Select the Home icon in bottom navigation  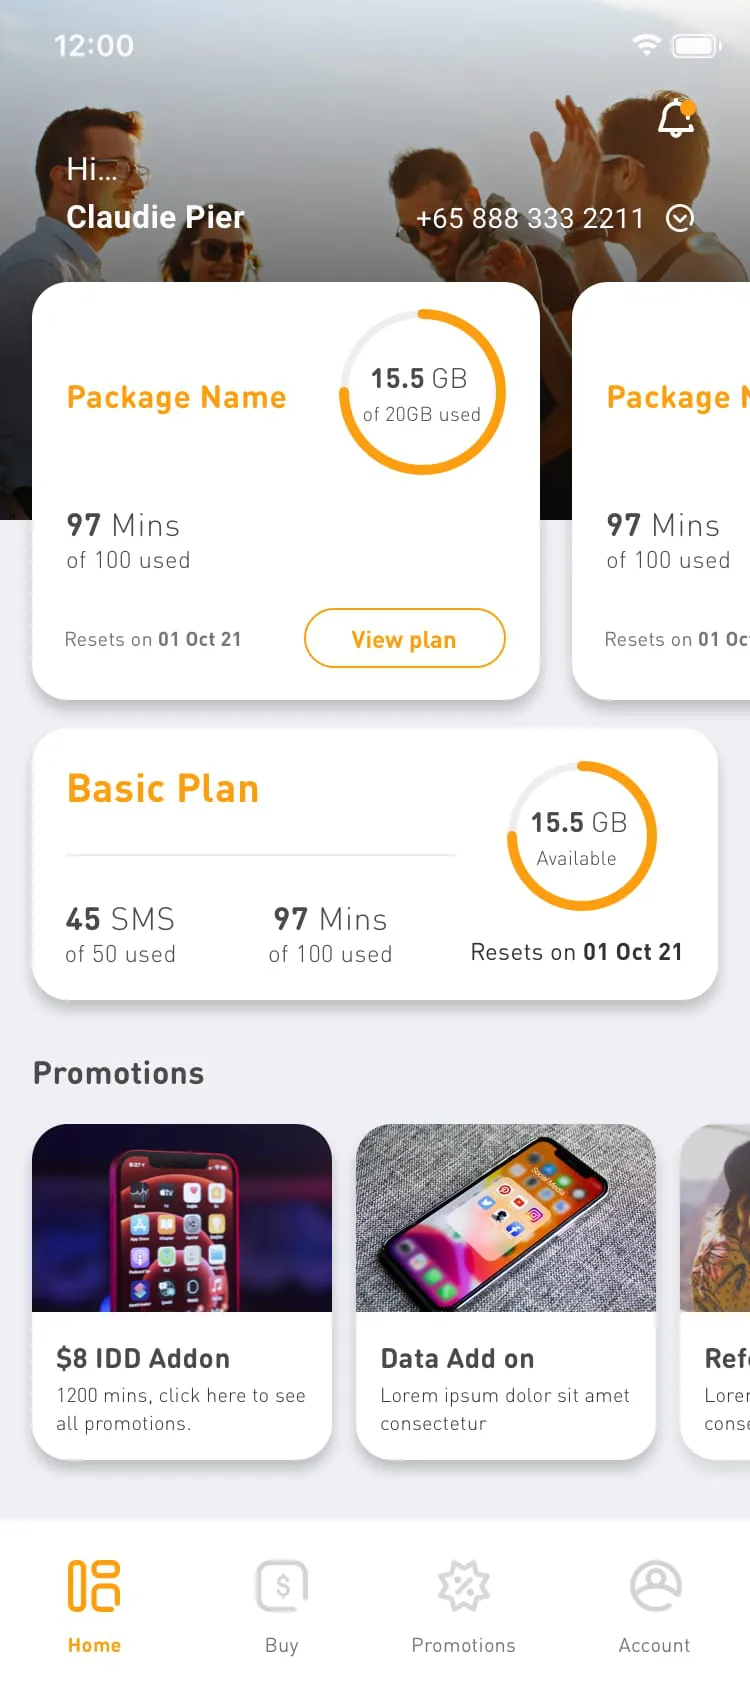[x=94, y=1586]
